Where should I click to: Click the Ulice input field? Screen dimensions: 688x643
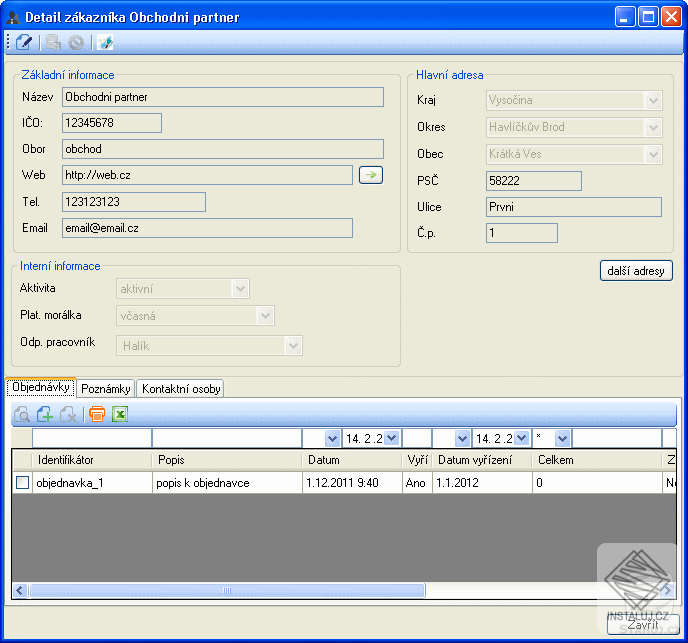(x=574, y=207)
